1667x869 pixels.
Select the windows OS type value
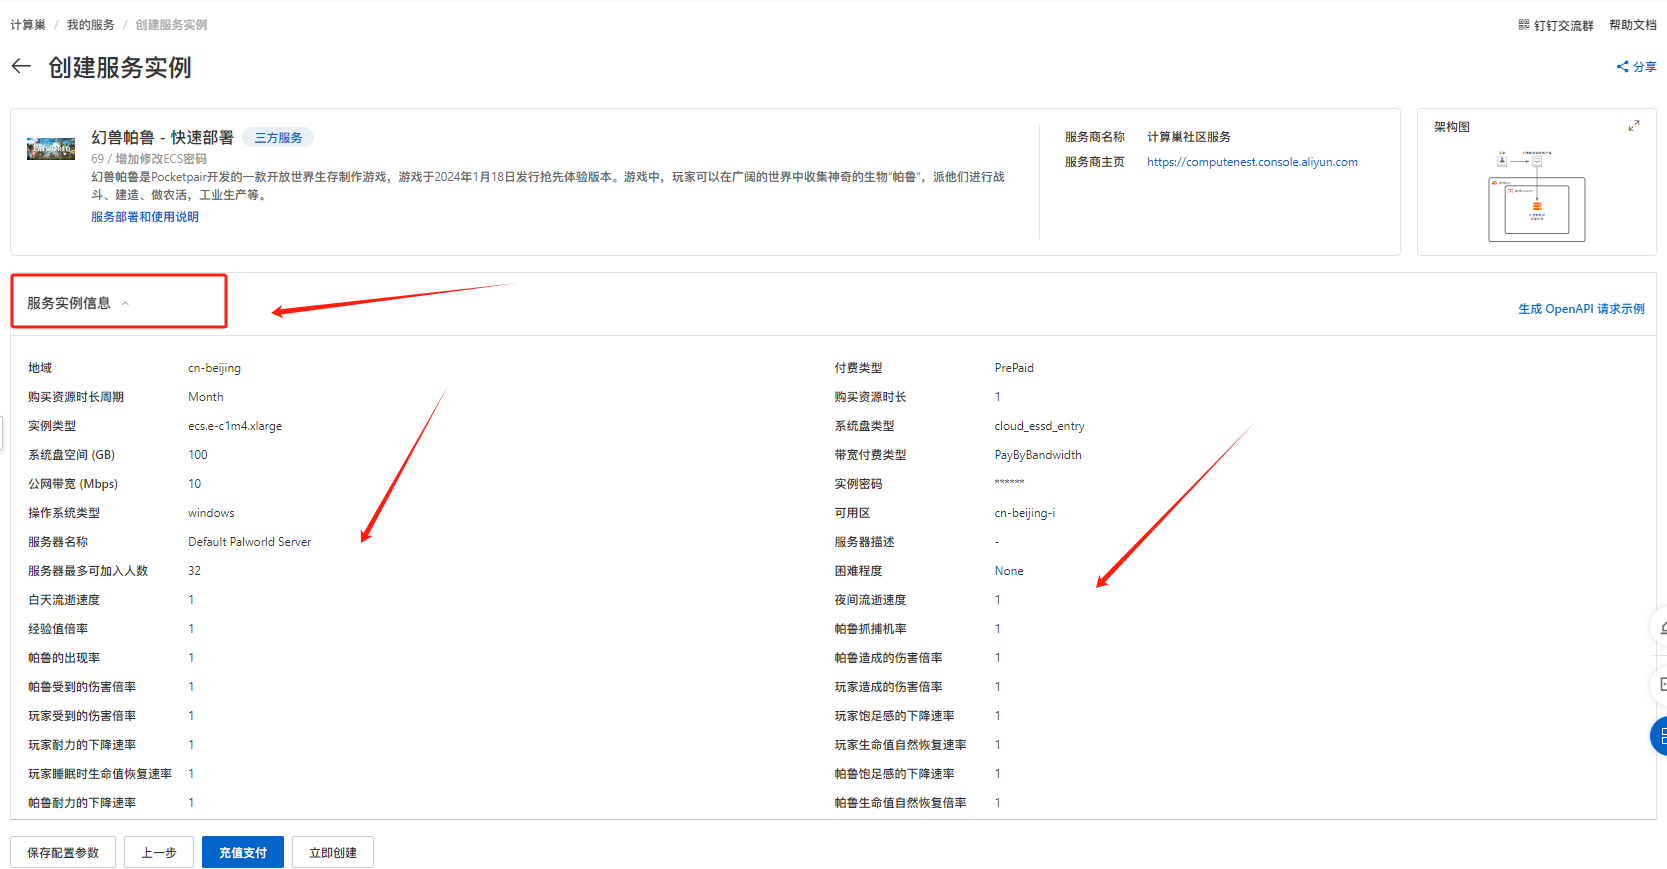pos(211,513)
